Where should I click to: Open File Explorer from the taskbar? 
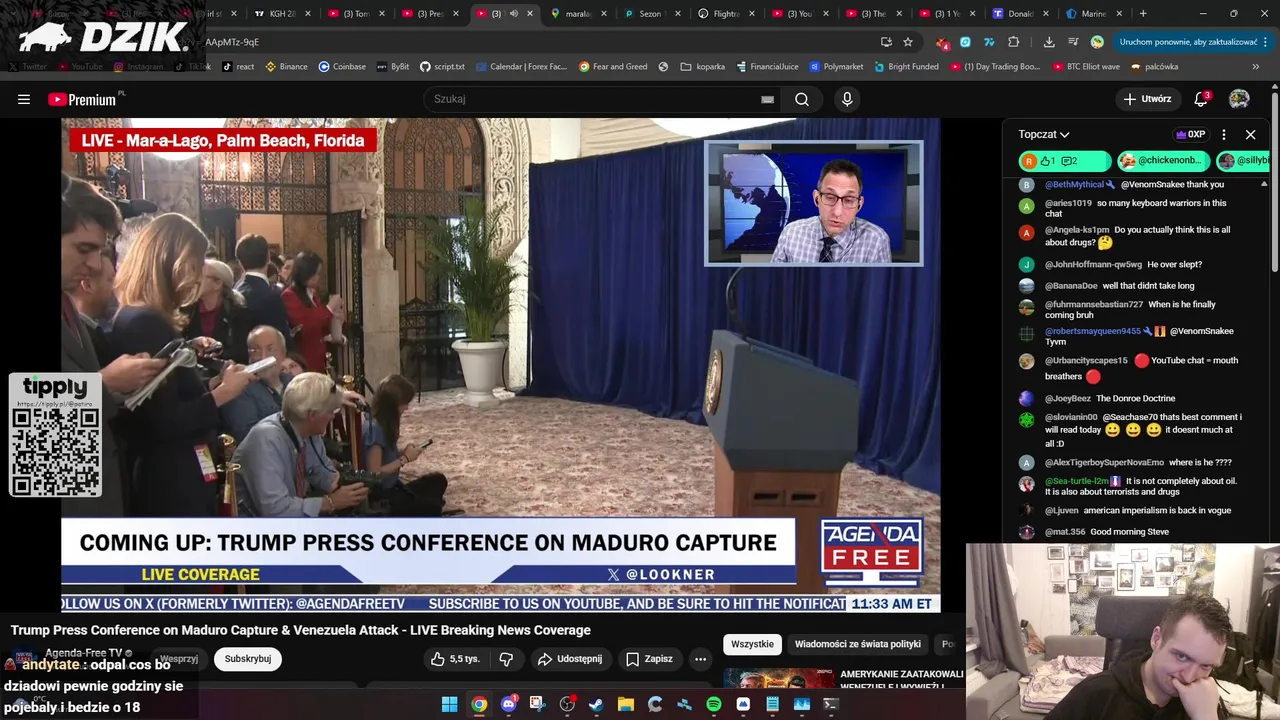coord(625,704)
